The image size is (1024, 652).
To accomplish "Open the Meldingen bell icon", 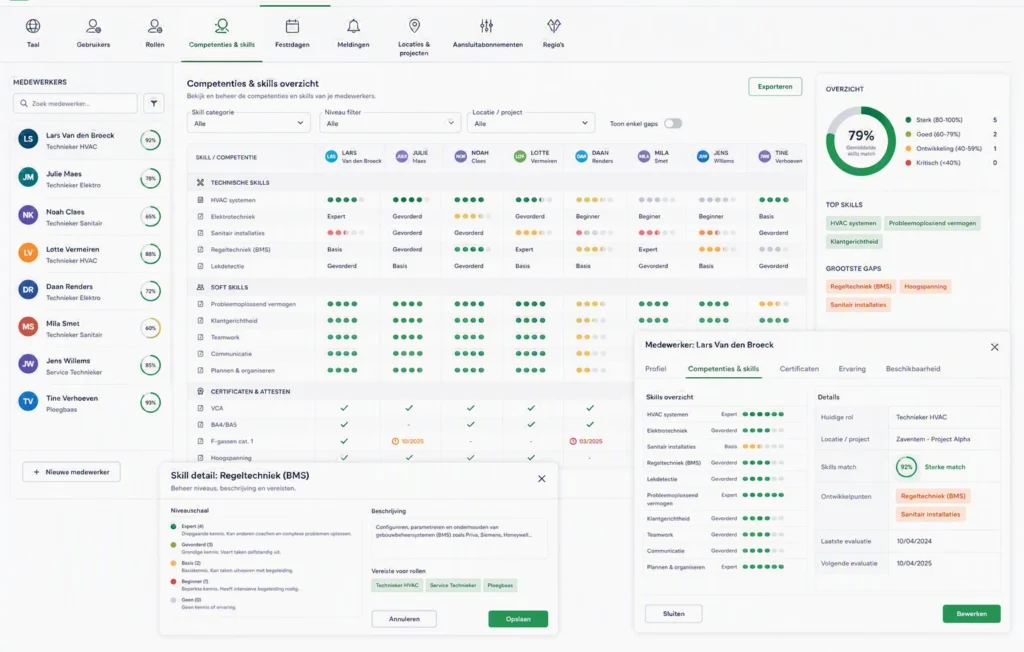I will (x=353, y=26).
